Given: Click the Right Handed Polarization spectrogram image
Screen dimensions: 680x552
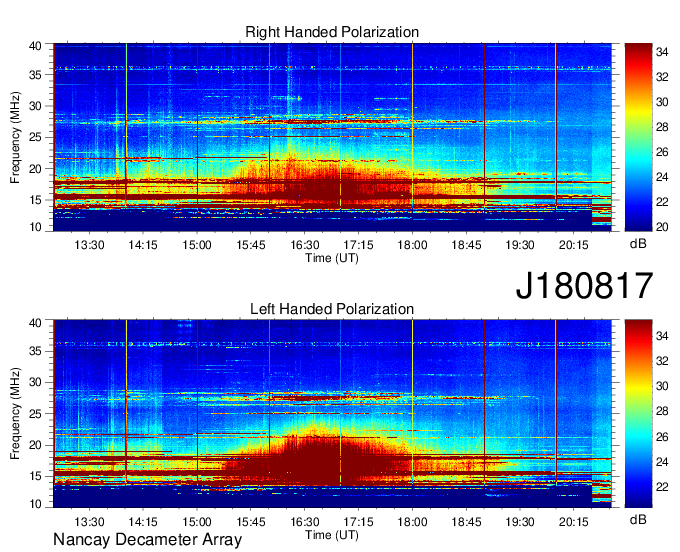Looking at the screenshot, I should click(332, 137).
